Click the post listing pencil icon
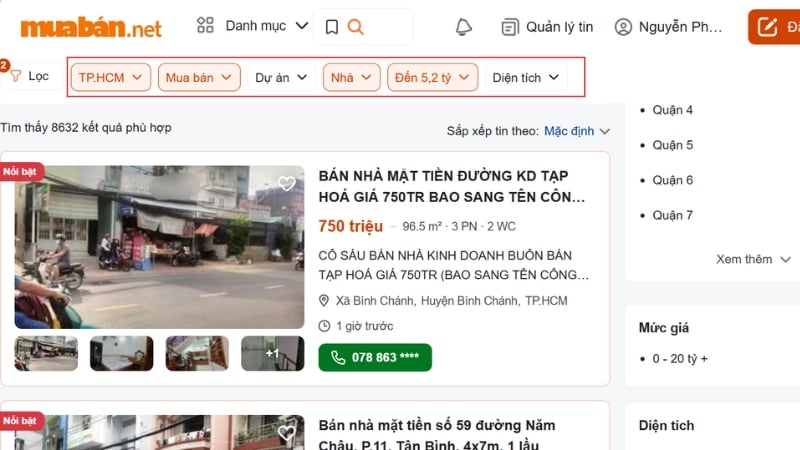 (767, 27)
